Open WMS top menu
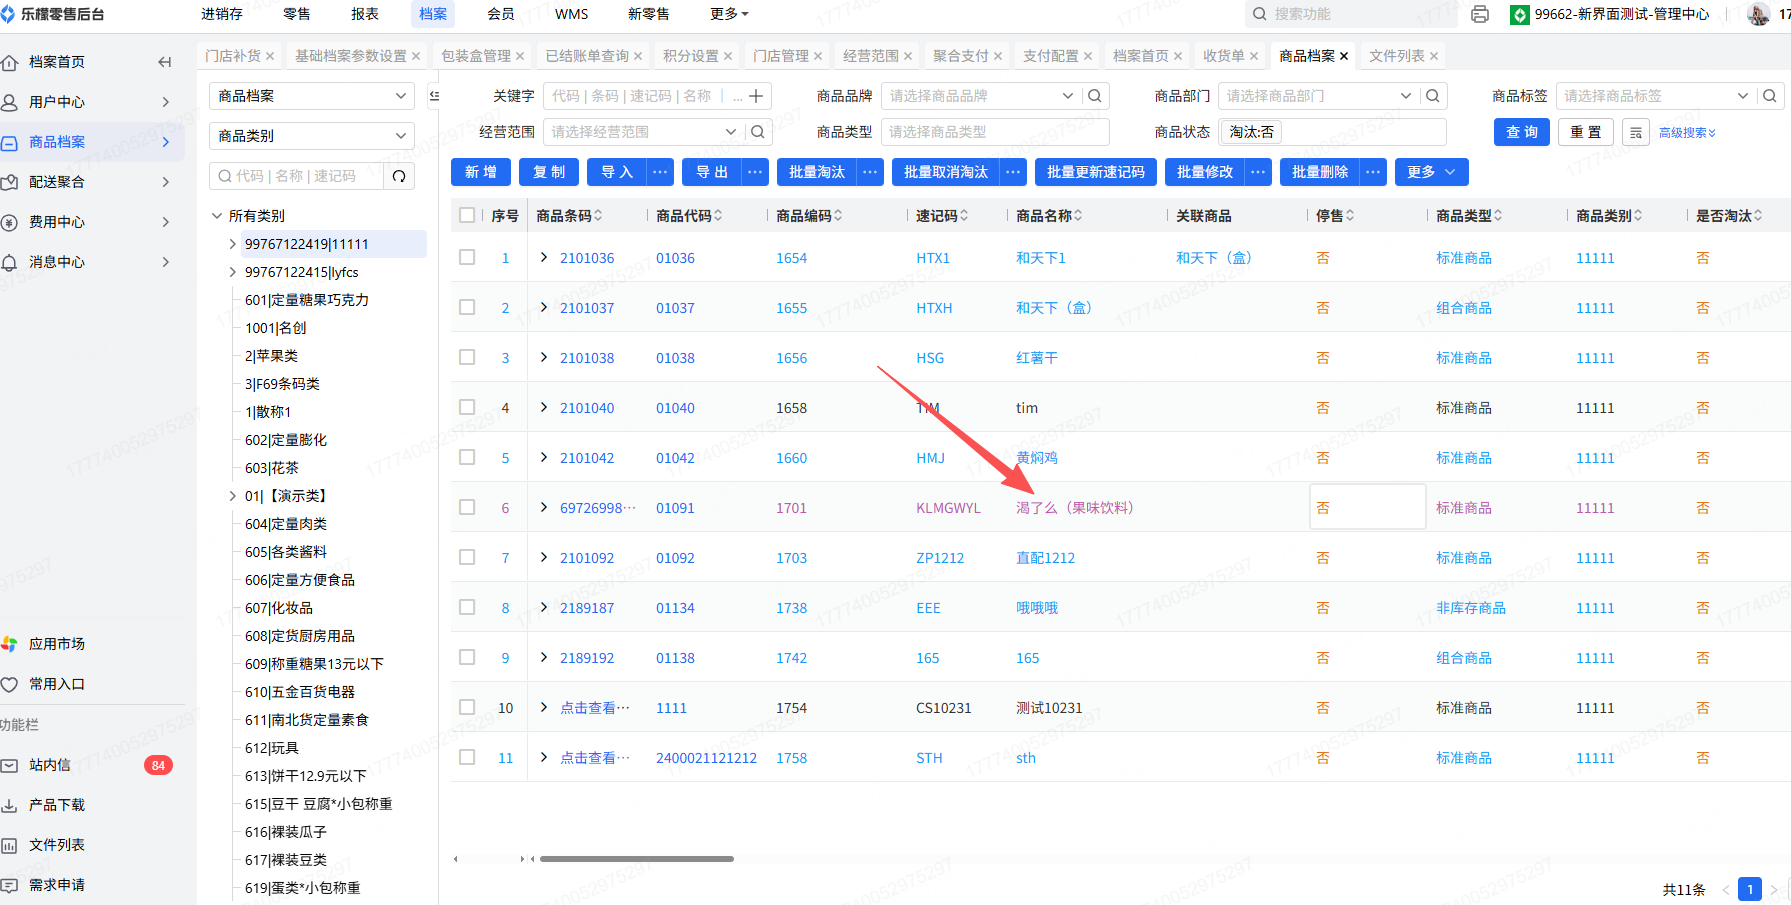 tap(571, 14)
